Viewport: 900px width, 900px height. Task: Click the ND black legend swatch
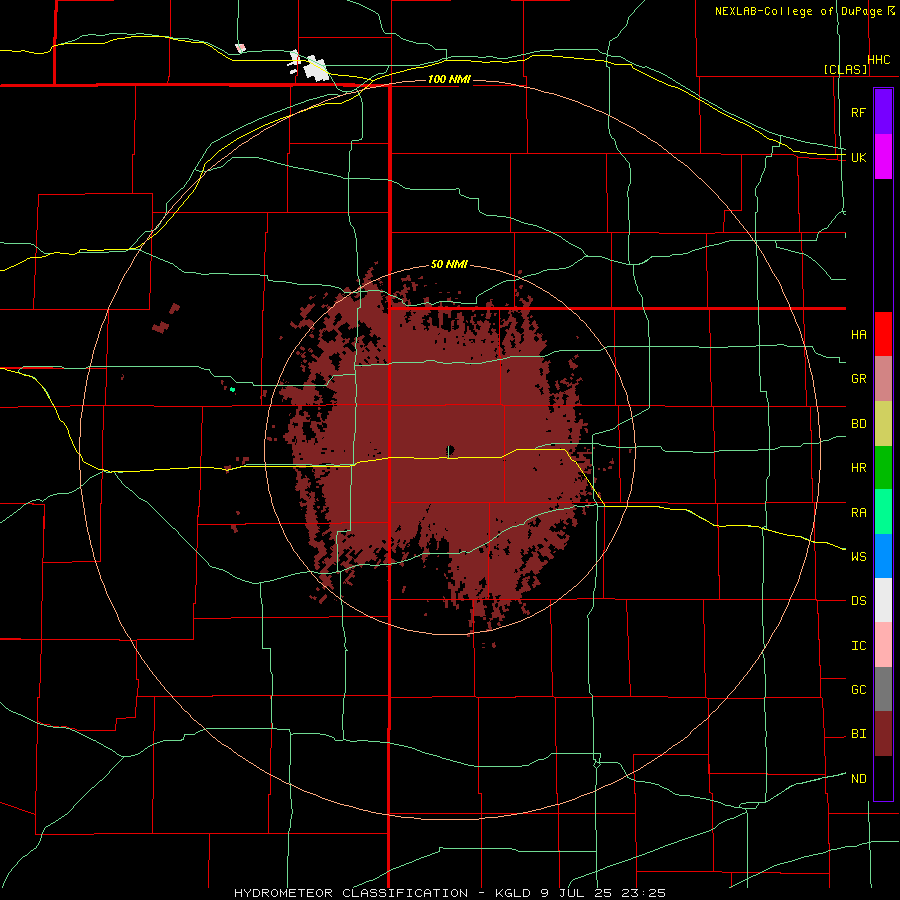(883, 778)
